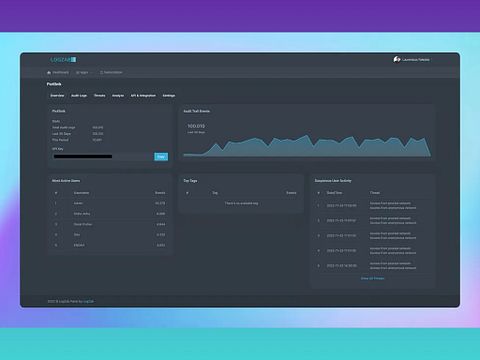Click the user avatar image
This screenshot has height=360, width=480.
click(x=396, y=59)
